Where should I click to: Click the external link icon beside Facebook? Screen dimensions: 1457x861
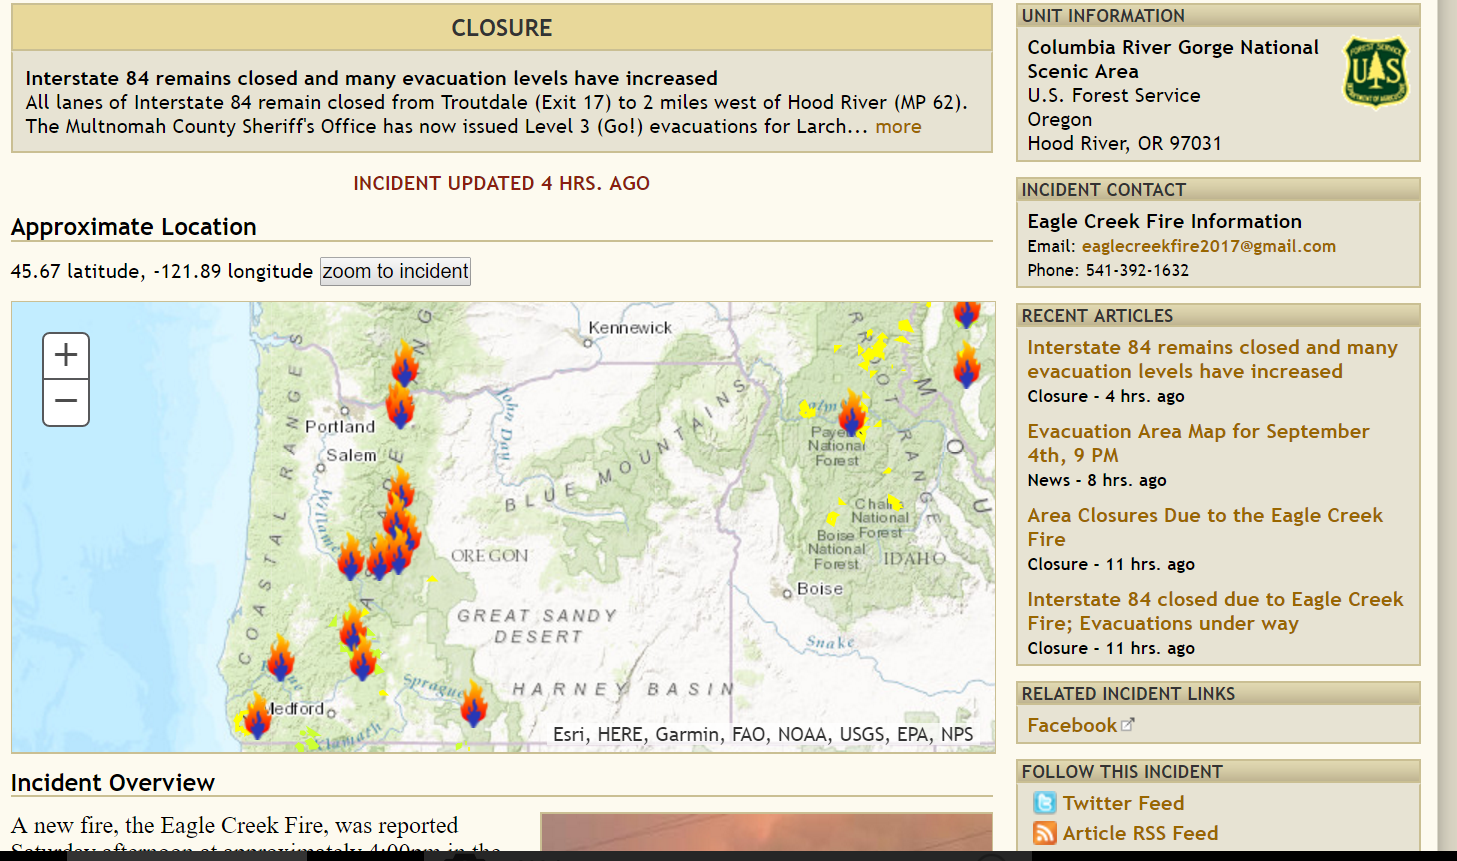[1128, 725]
